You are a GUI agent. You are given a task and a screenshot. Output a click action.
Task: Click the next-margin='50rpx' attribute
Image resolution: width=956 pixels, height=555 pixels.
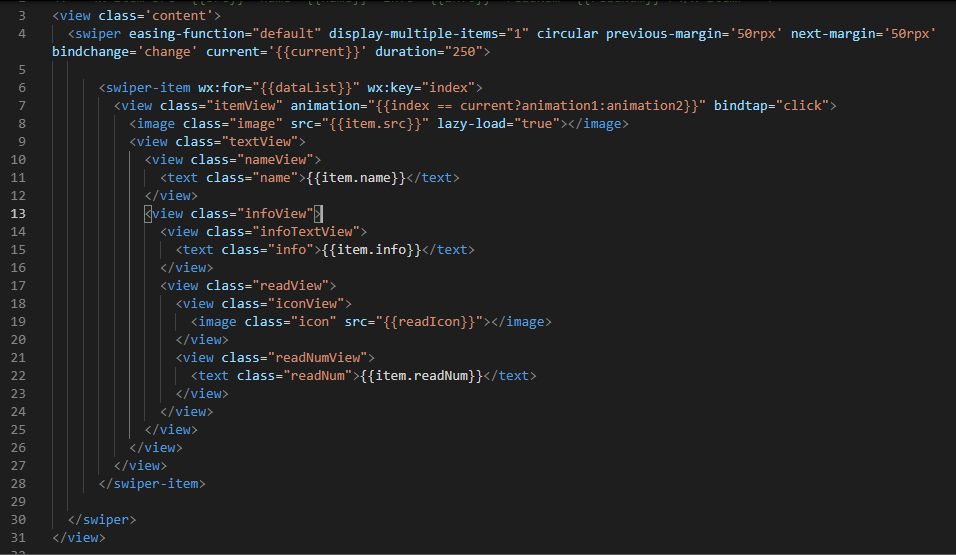(863, 34)
